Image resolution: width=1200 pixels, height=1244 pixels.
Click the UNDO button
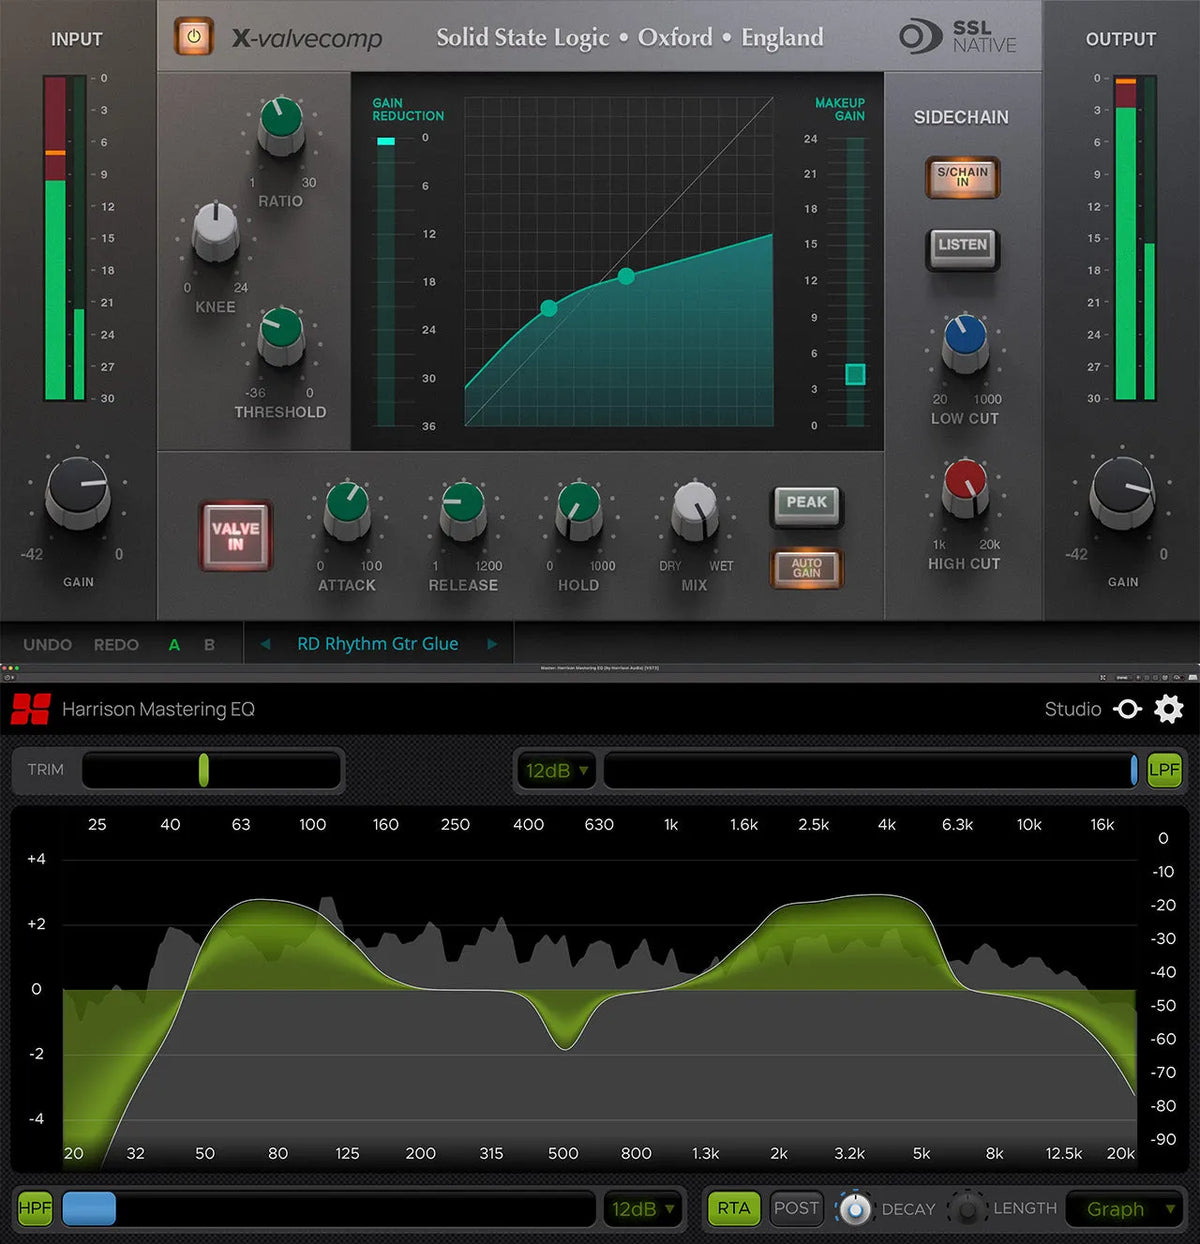tap(46, 644)
